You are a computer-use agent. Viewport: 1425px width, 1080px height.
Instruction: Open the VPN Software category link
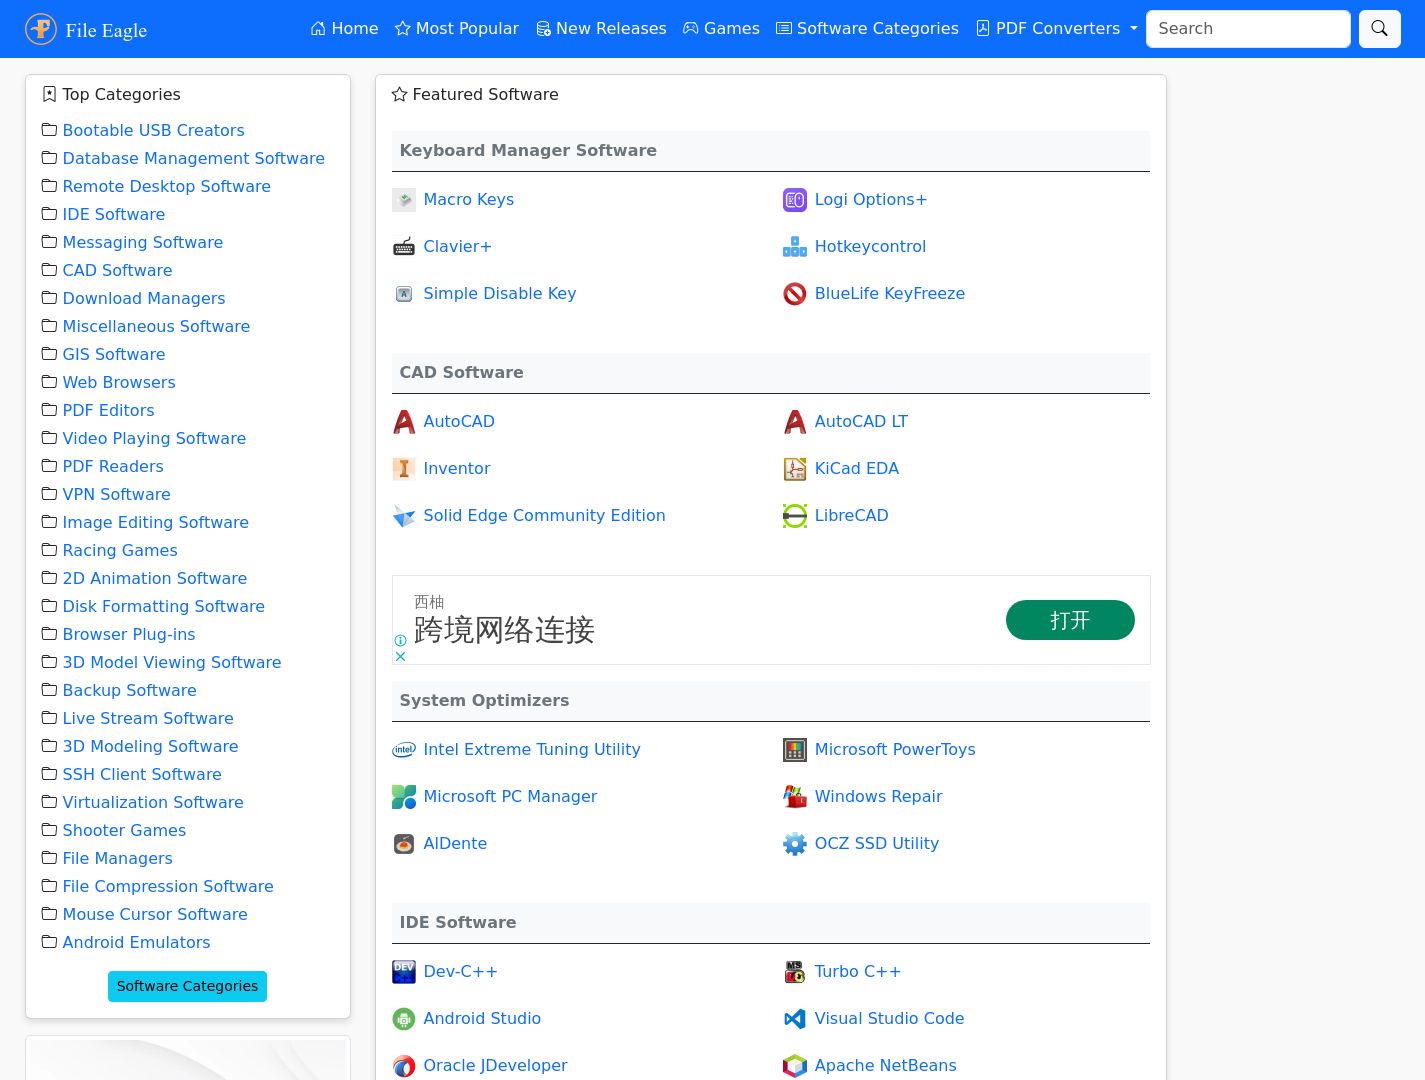[116, 494]
